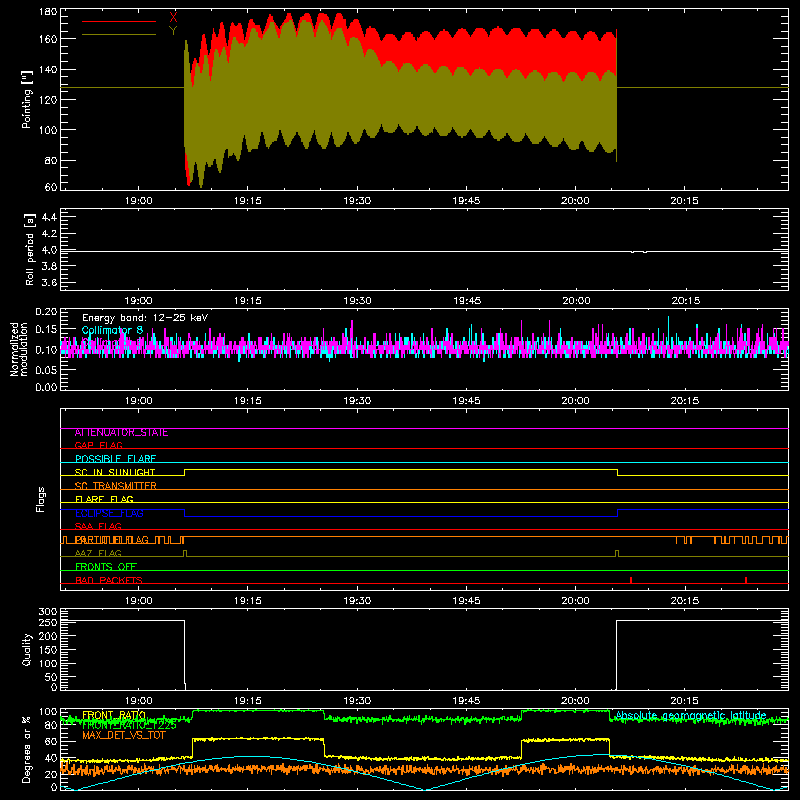The width and height of the screenshot is (800, 800).
Task: Click 19:00 time label under Quality panel
Action: [x=139, y=701]
